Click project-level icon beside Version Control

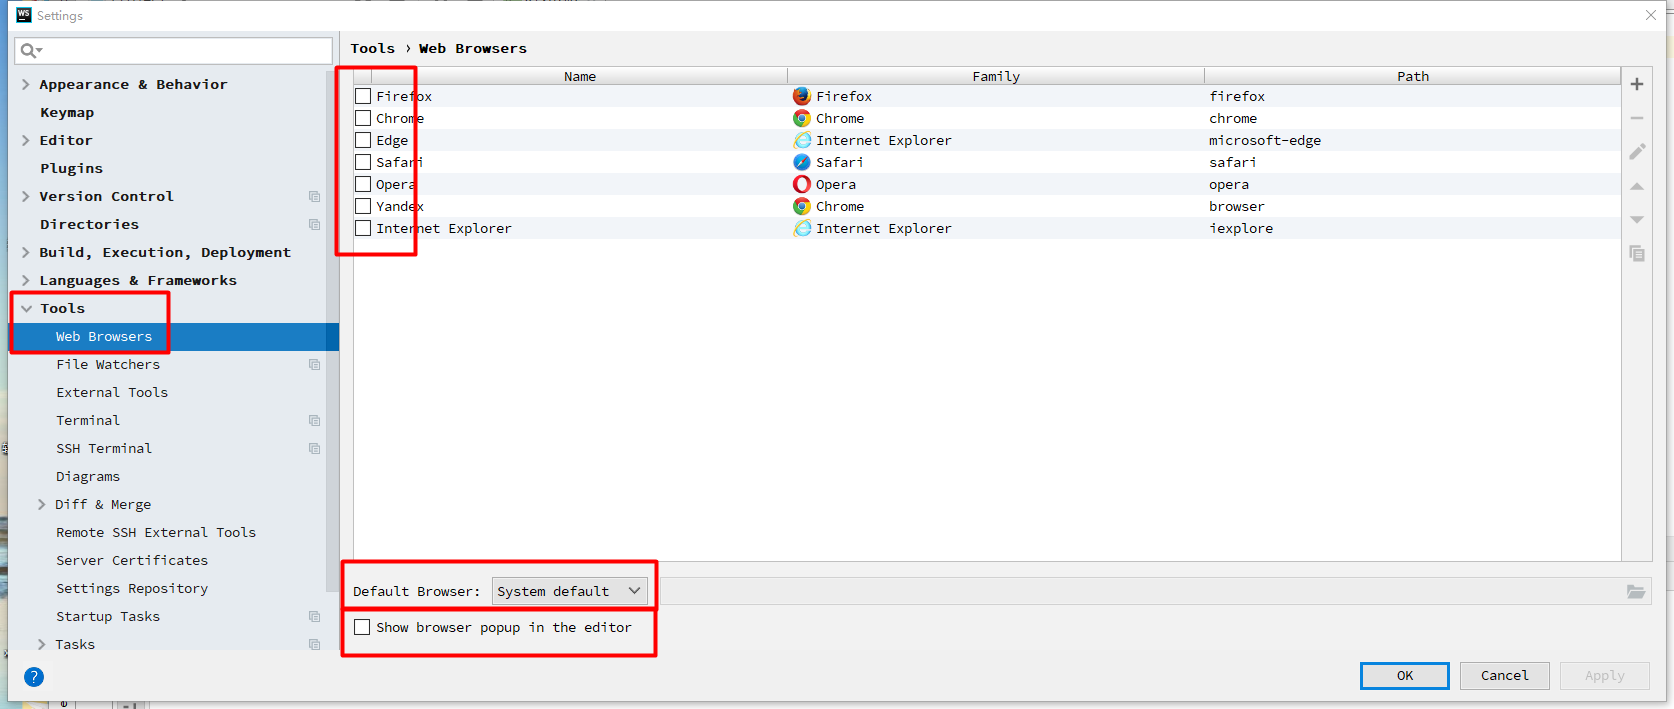pyautogui.click(x=315, y=197)
